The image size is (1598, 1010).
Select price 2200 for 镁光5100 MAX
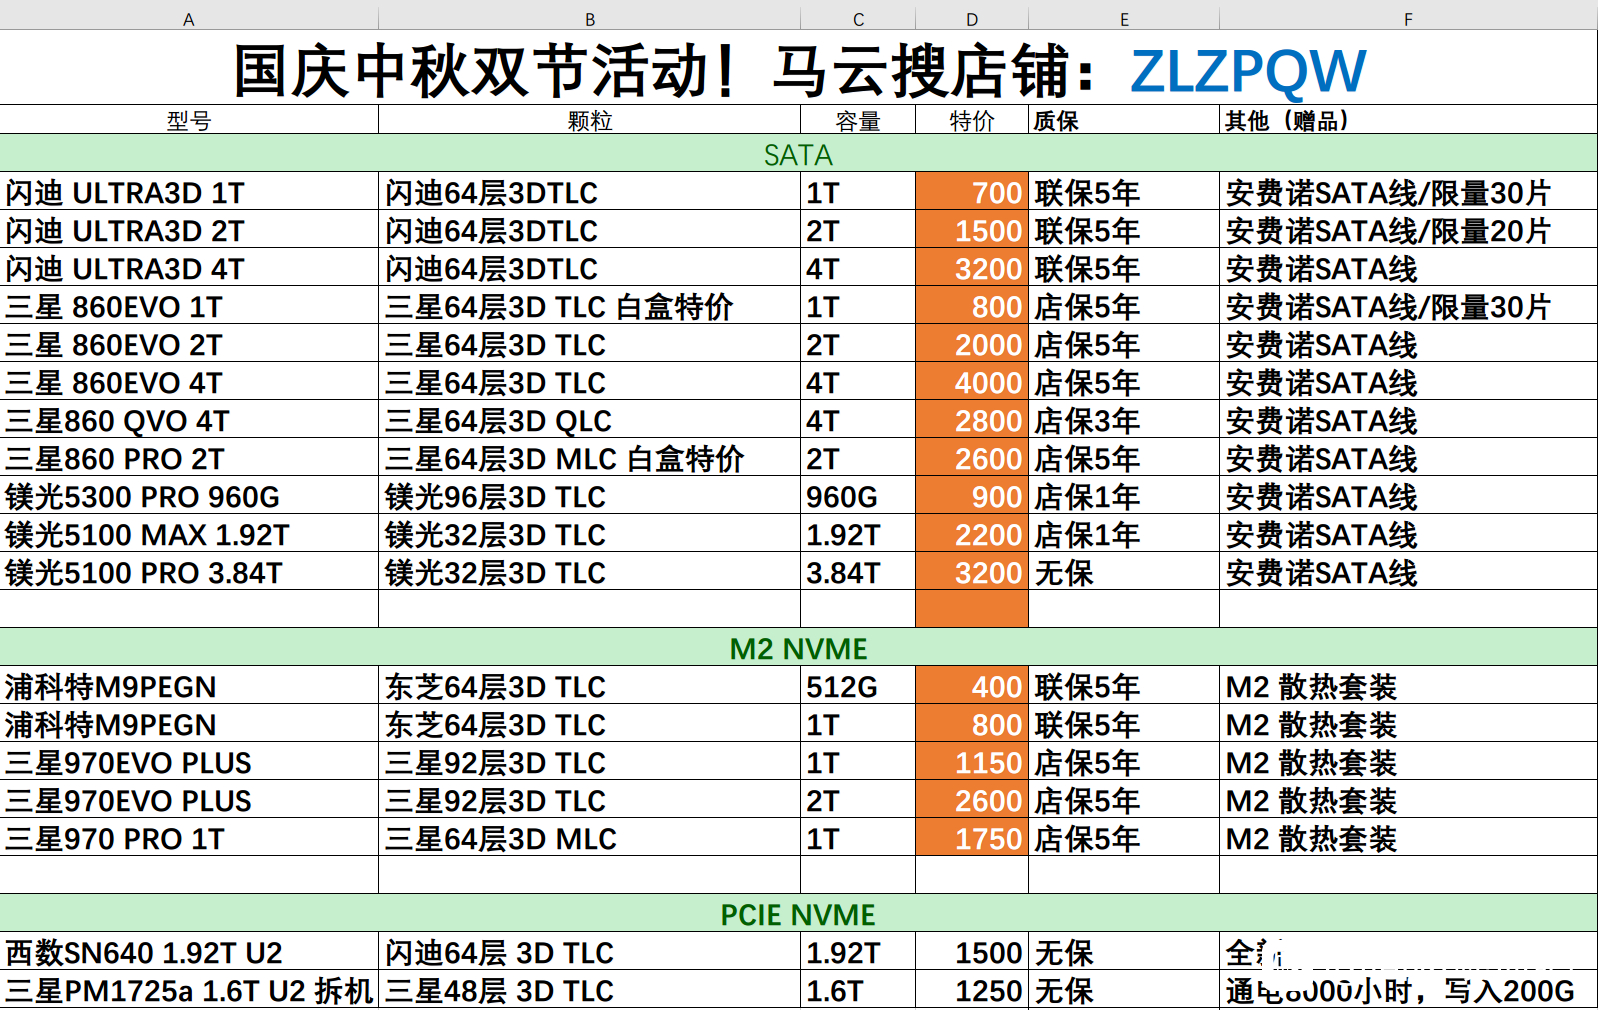[x=972, y=534]
